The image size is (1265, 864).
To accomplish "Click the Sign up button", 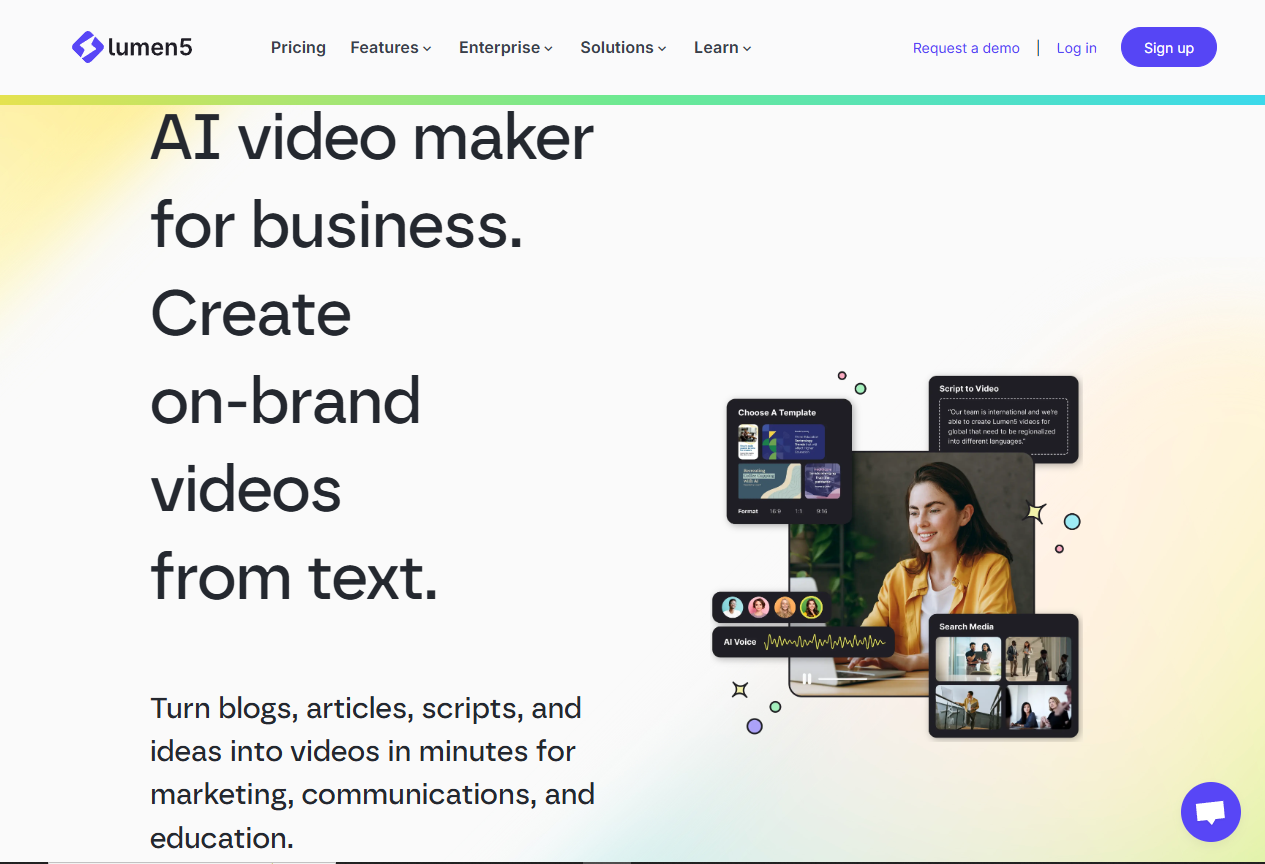I will coord(1168,47).
